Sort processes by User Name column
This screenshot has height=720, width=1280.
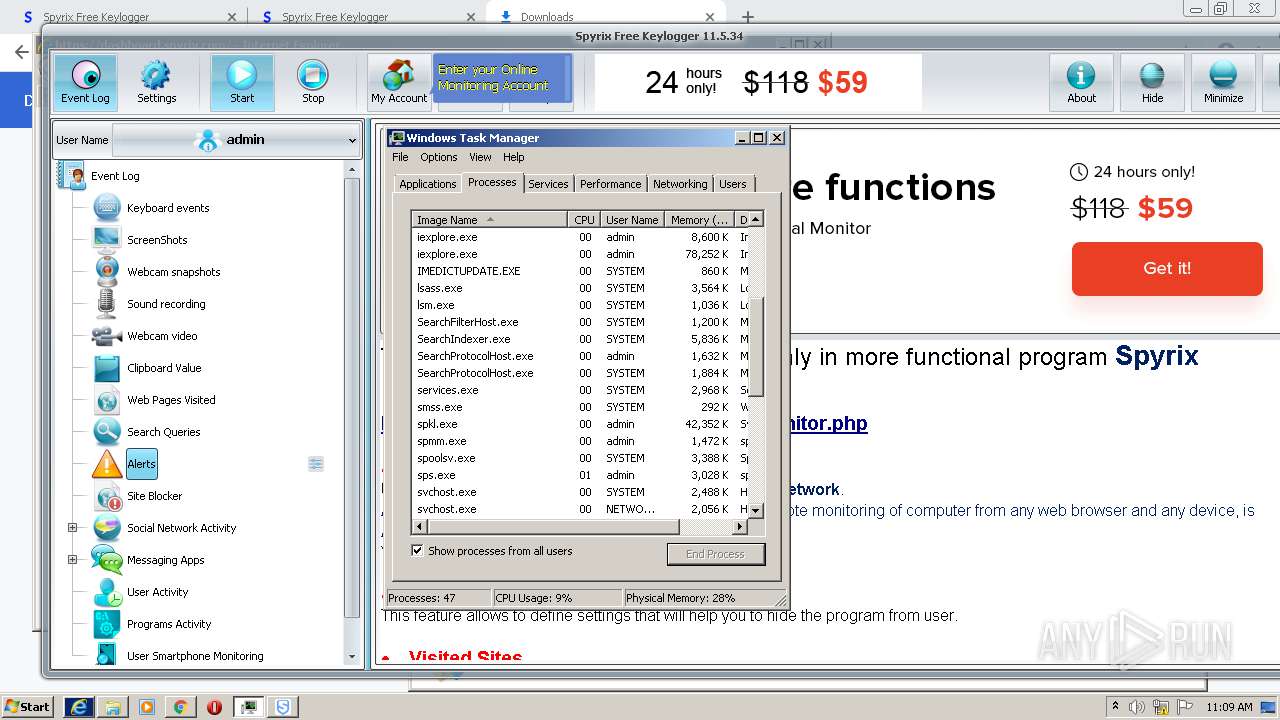[632, 220]
